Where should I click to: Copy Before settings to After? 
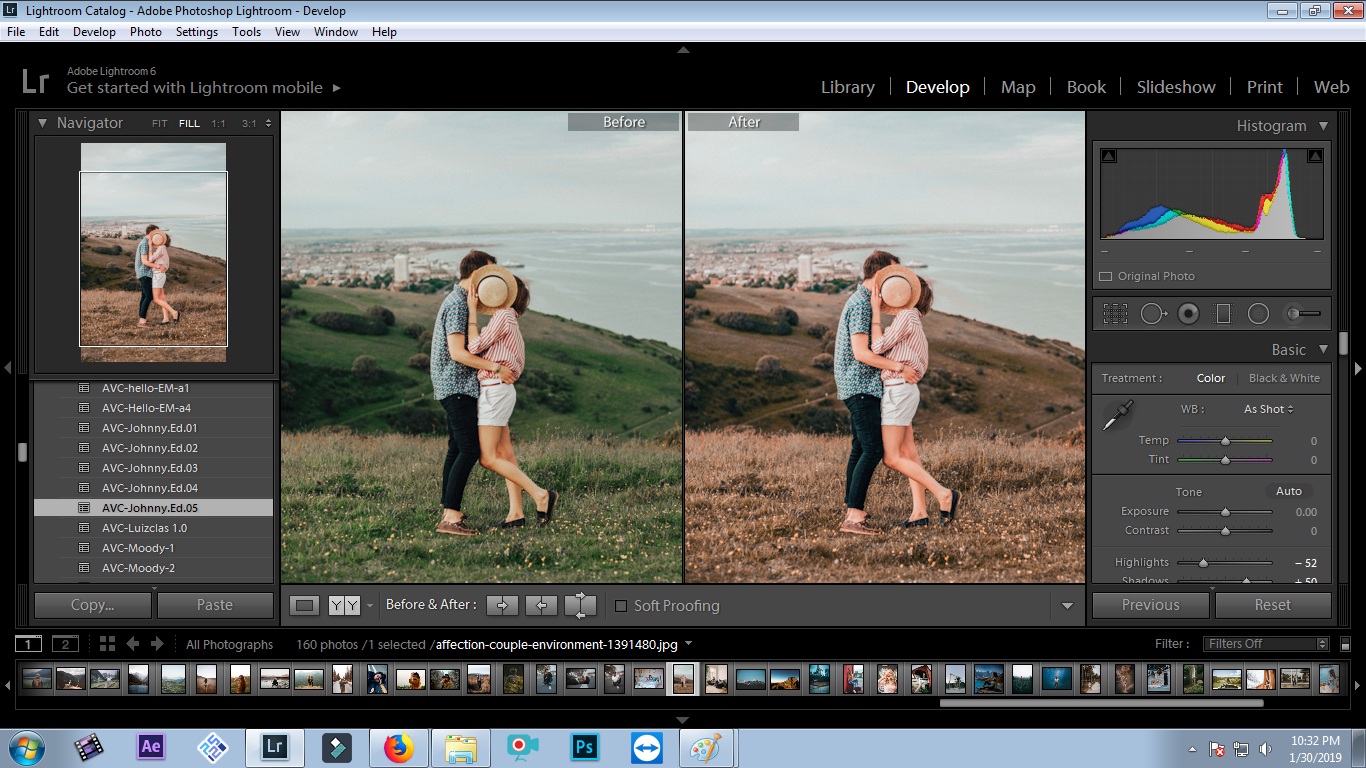pos(503,605)
